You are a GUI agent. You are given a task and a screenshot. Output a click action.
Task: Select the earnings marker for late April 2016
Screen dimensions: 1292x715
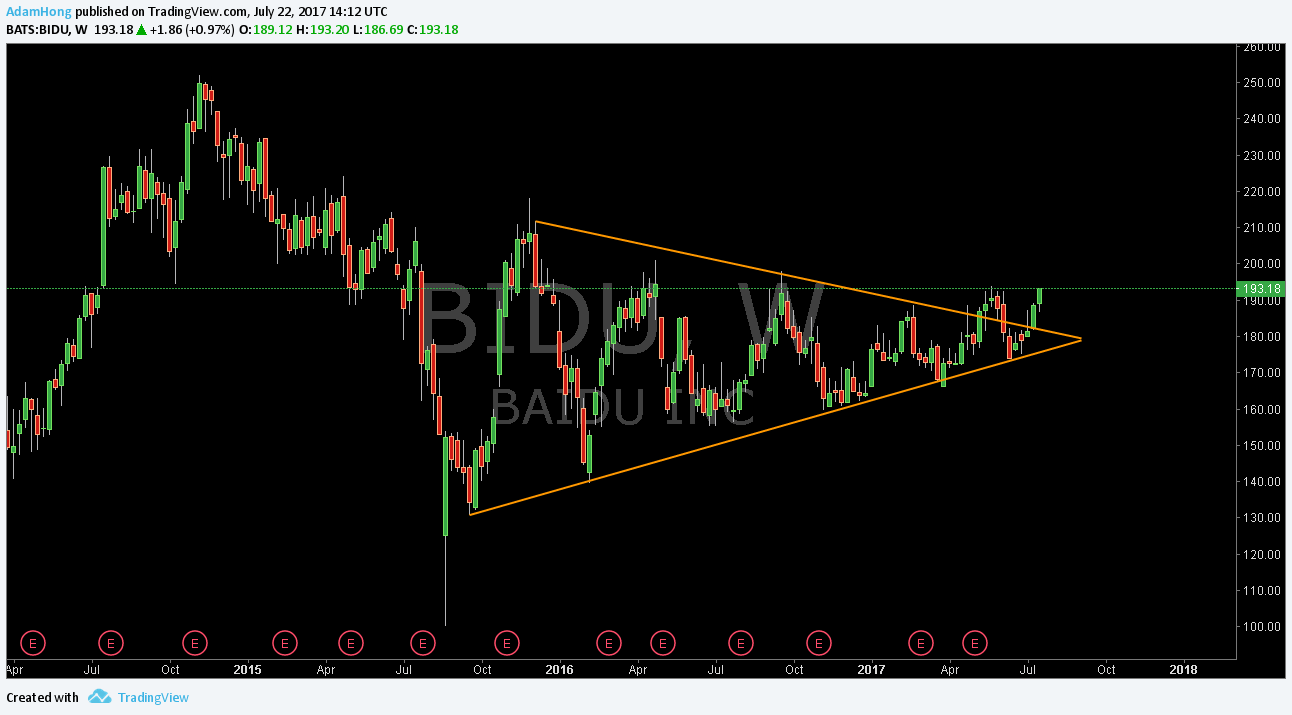pyautogui.click(x=661, y=641)
